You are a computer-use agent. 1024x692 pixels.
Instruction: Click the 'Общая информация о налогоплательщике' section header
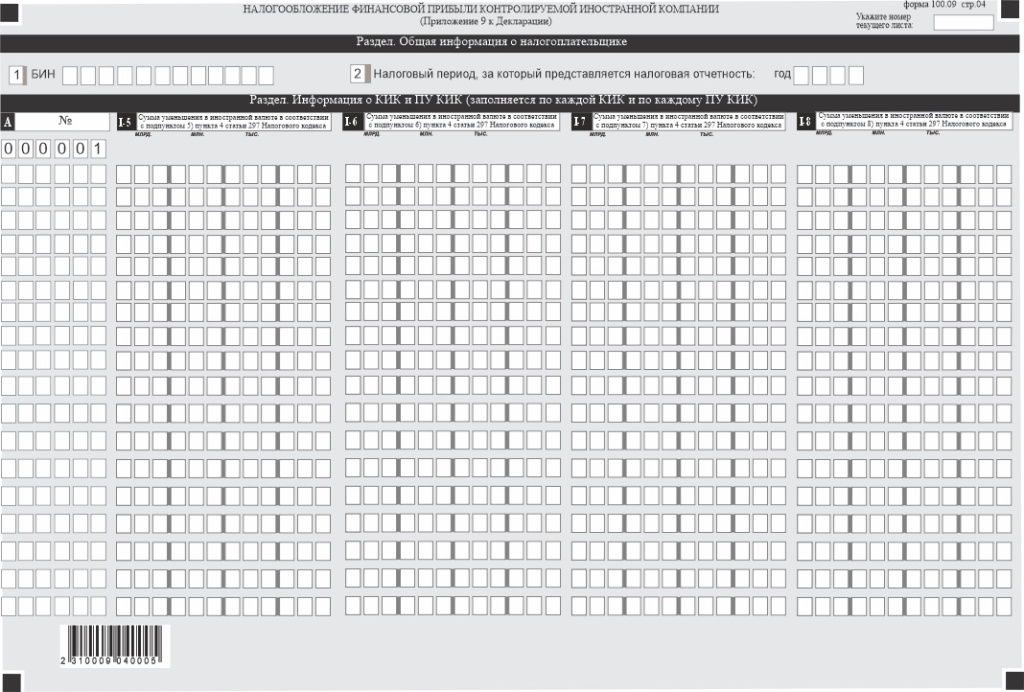(x=491, y=43)
